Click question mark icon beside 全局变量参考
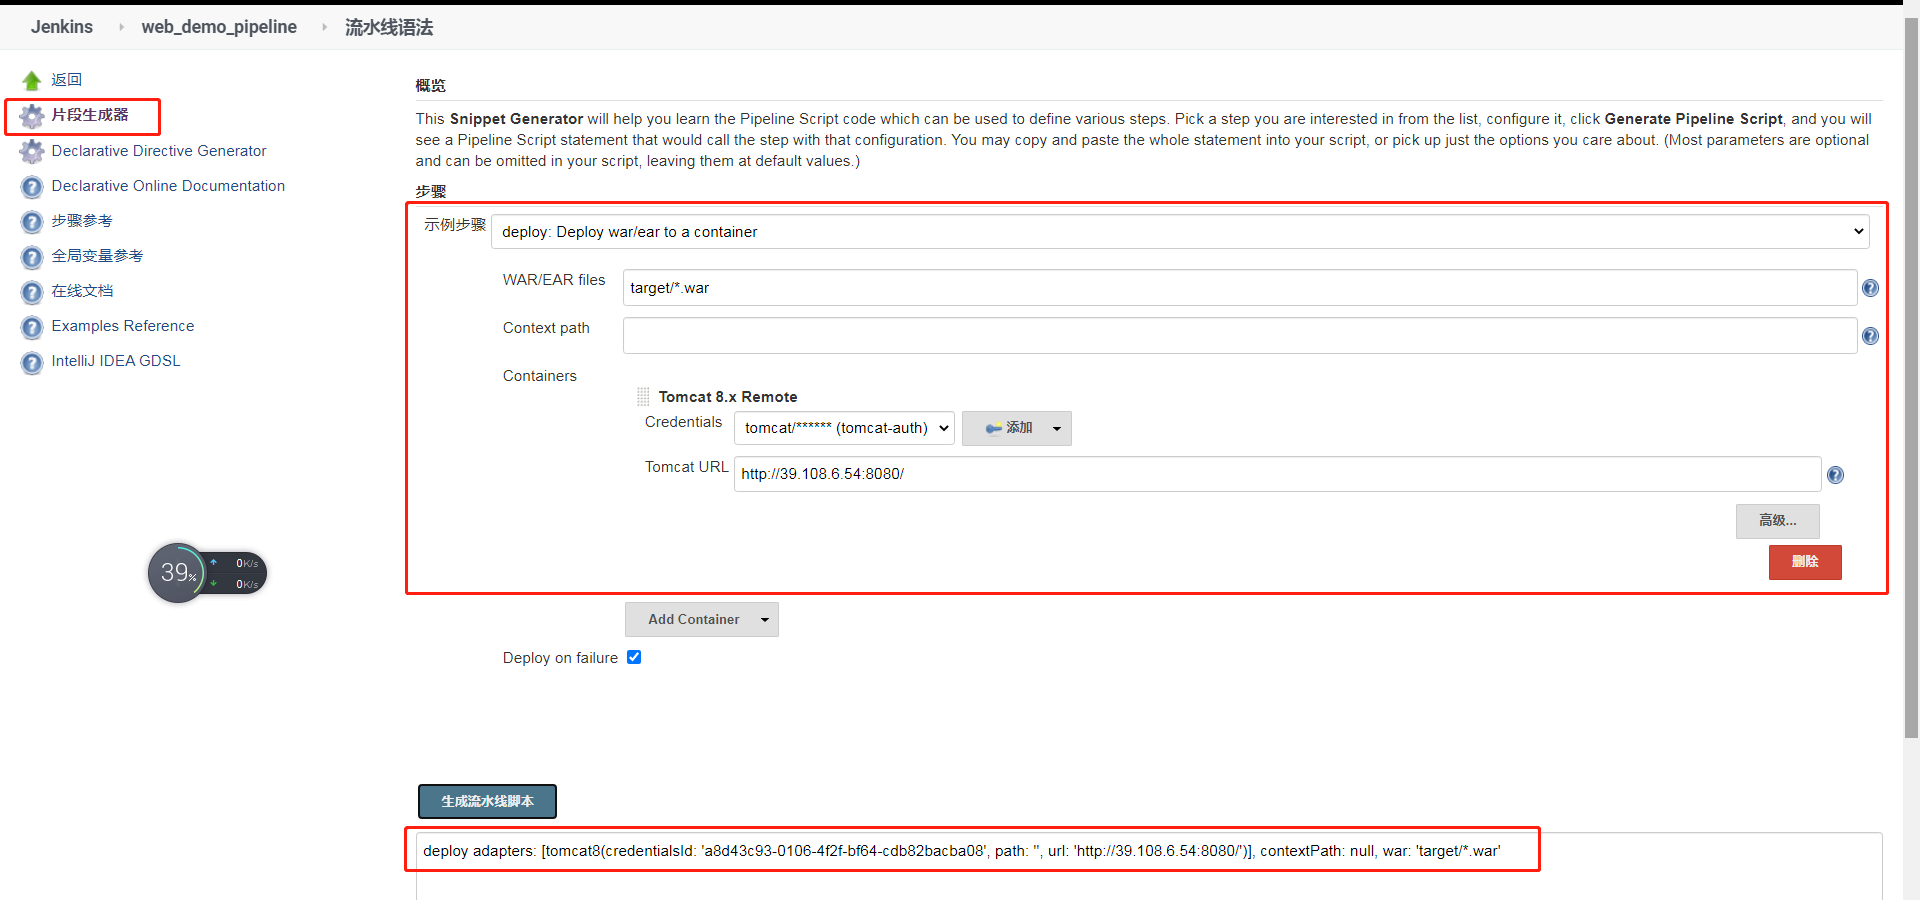Viewport: 1920px width, 900px height. click(x=31, y=256)
